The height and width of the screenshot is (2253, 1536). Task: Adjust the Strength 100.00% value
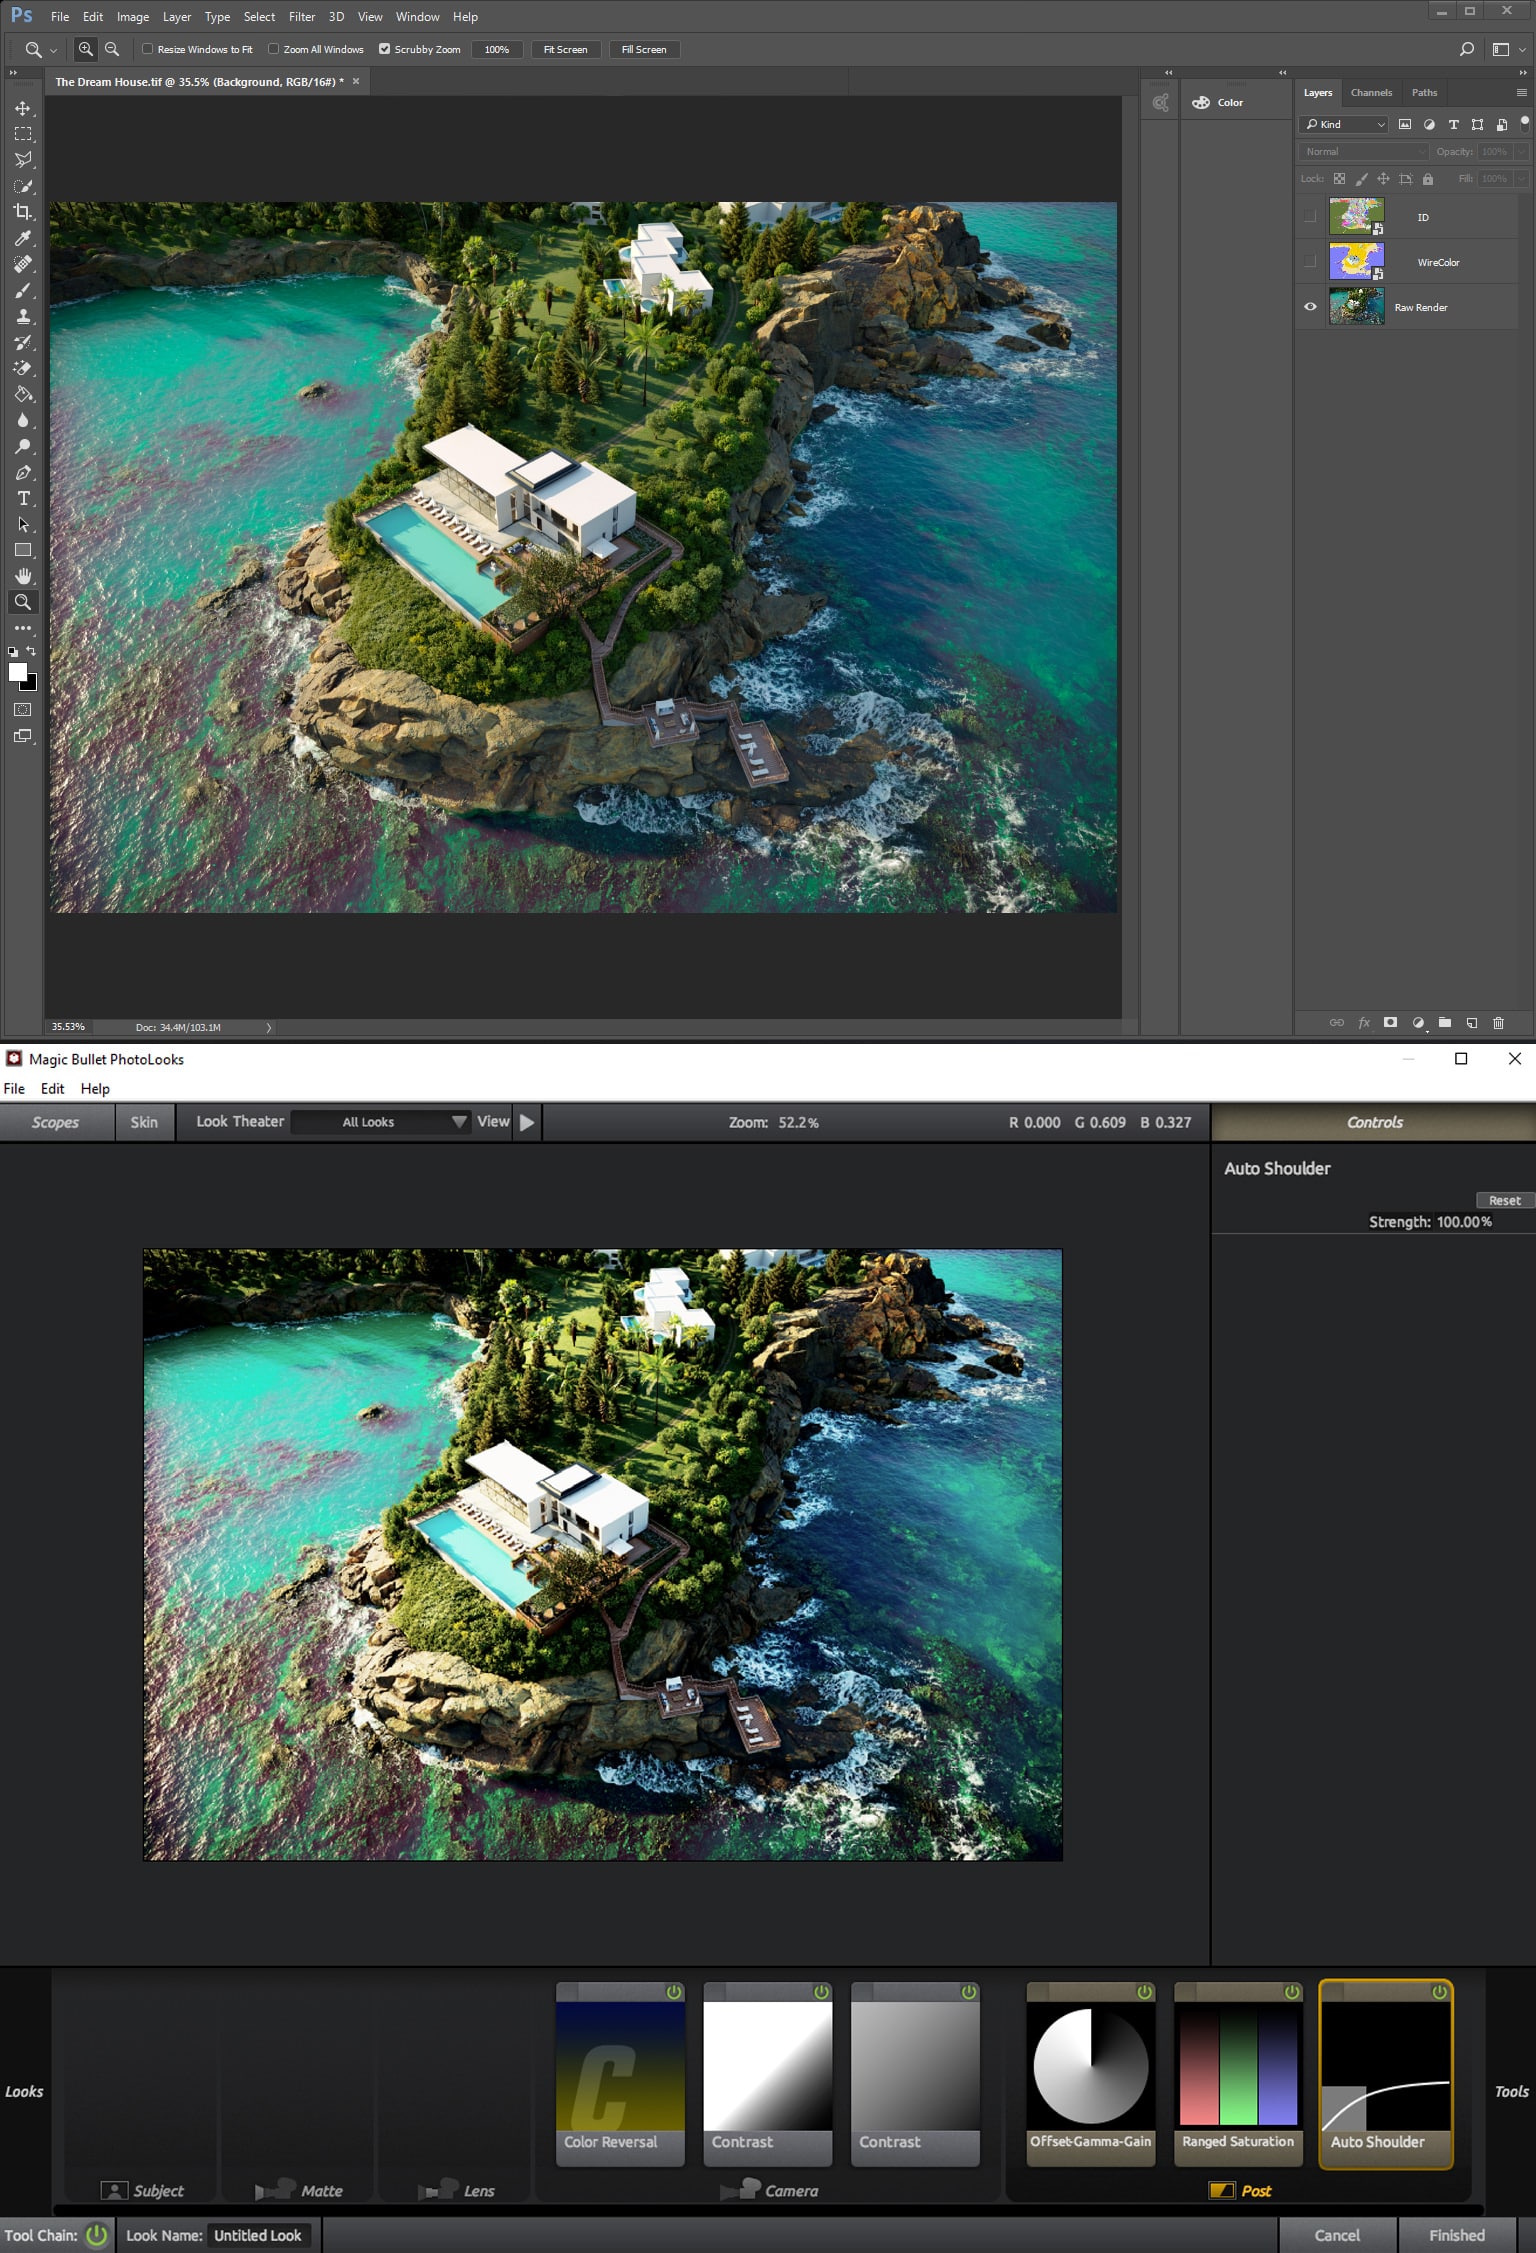tap(1464, 1222)
